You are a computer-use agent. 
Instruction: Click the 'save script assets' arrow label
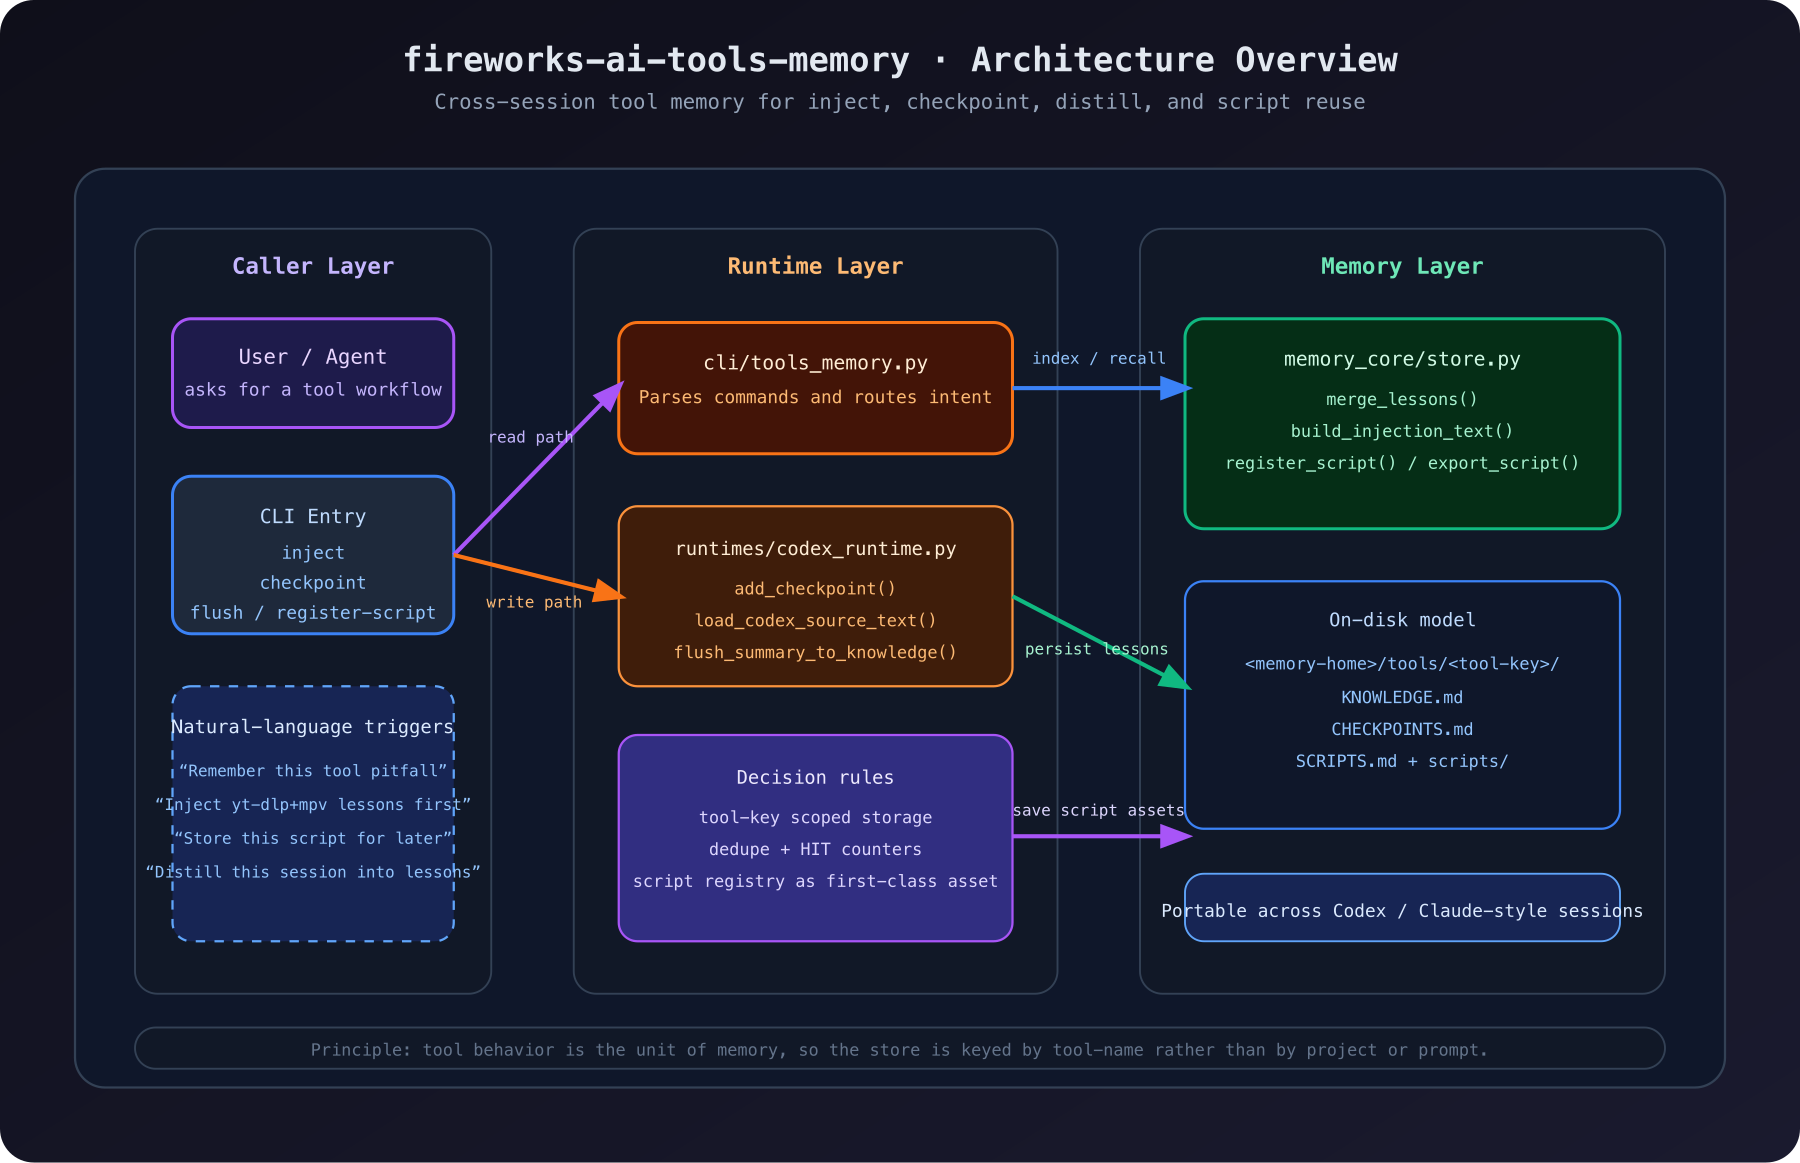tap(1098, 811)
